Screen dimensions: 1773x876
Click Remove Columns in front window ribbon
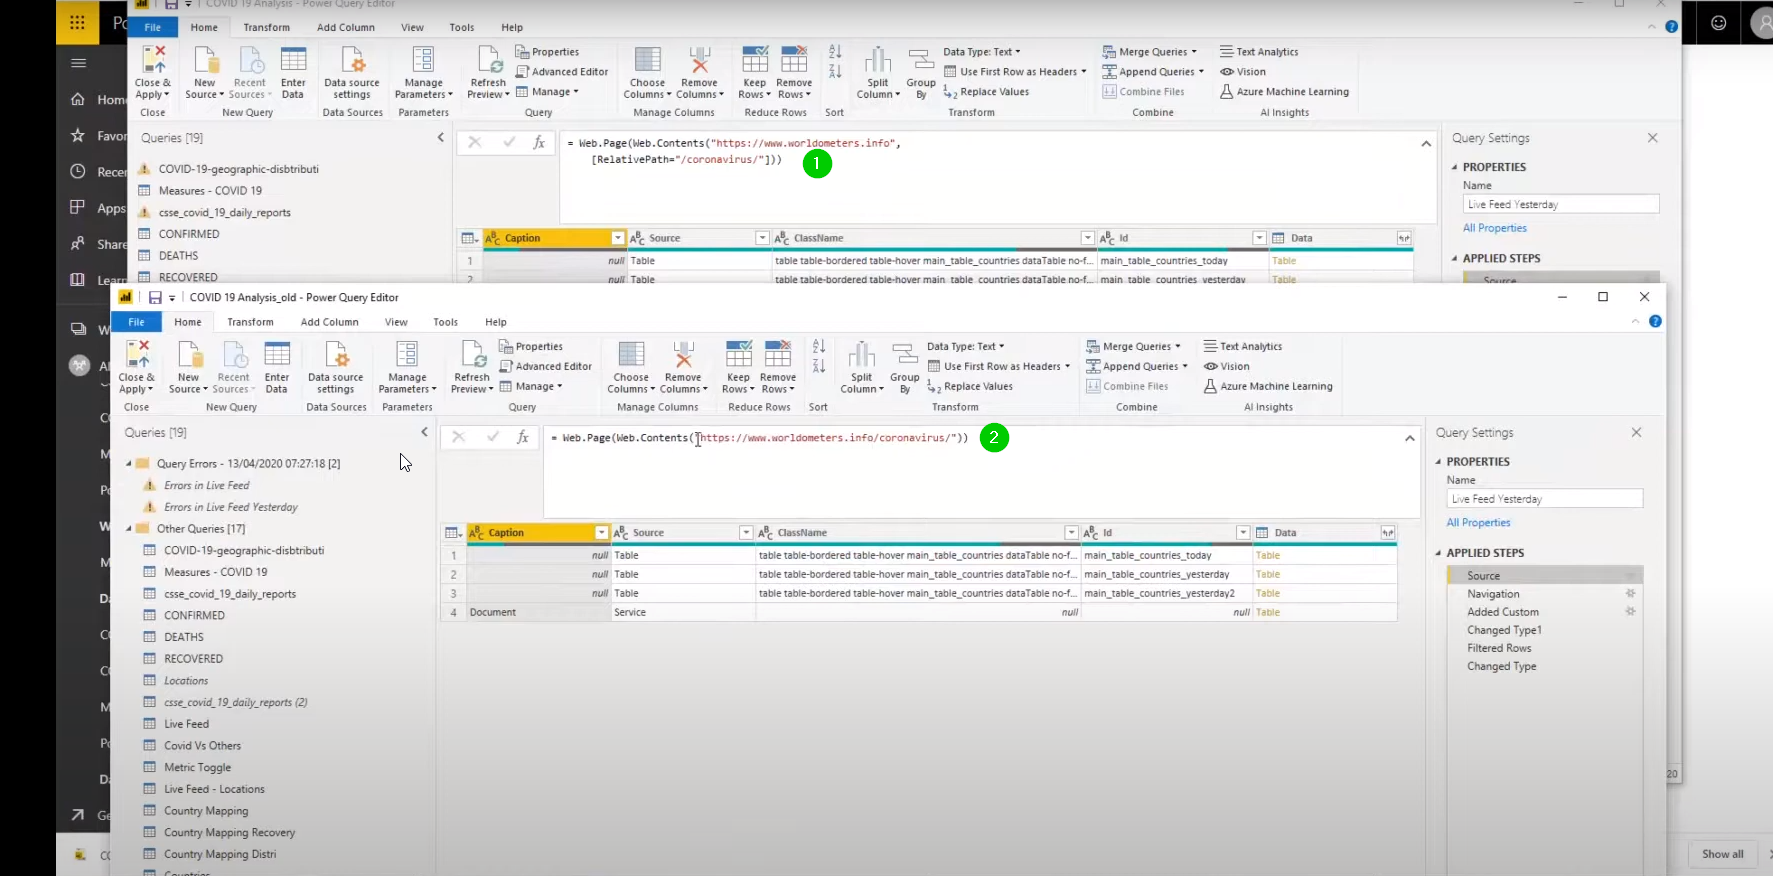[683, 367]
